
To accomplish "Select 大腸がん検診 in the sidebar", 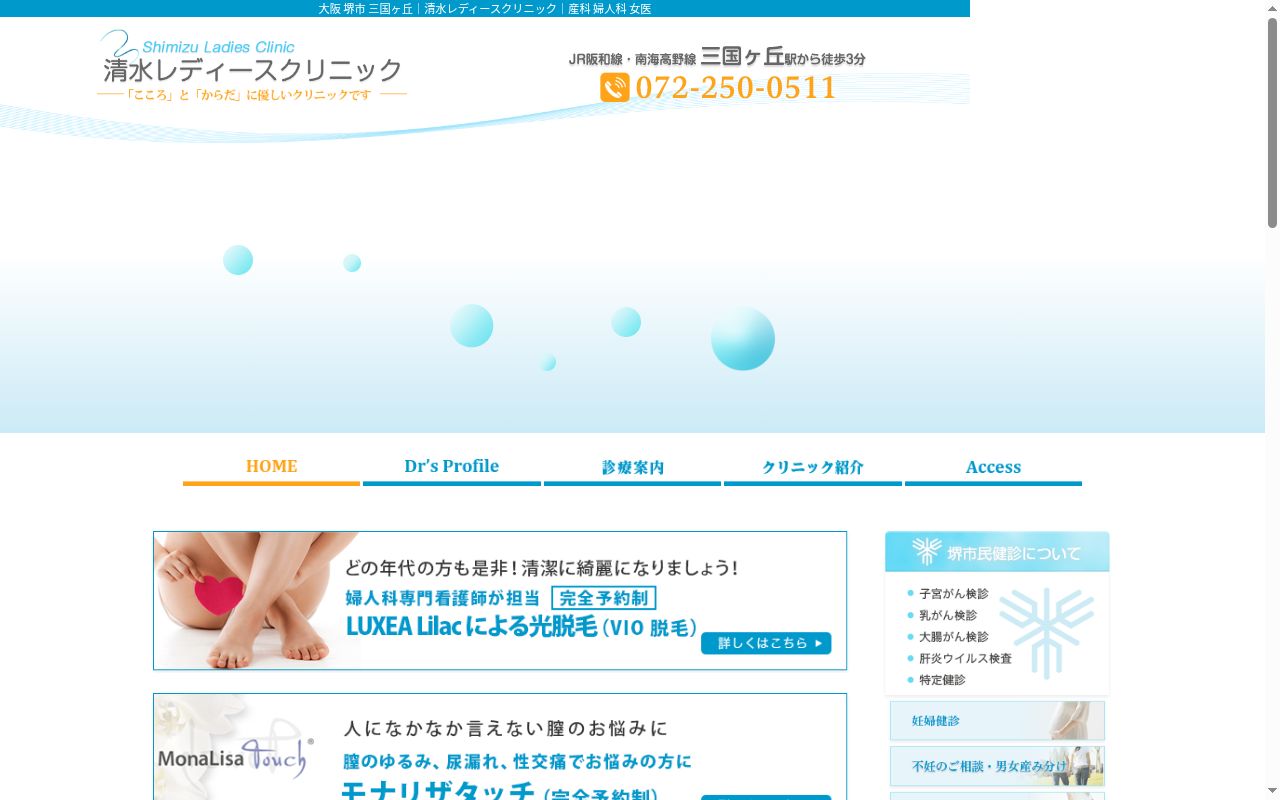I will coord(954,637).
